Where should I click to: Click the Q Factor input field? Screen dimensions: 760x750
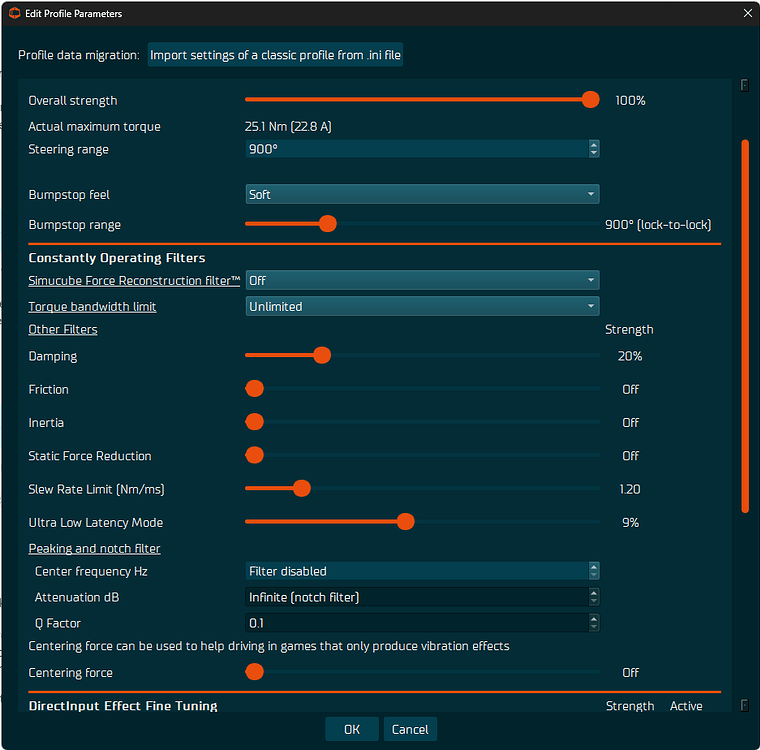pos(415,623)
